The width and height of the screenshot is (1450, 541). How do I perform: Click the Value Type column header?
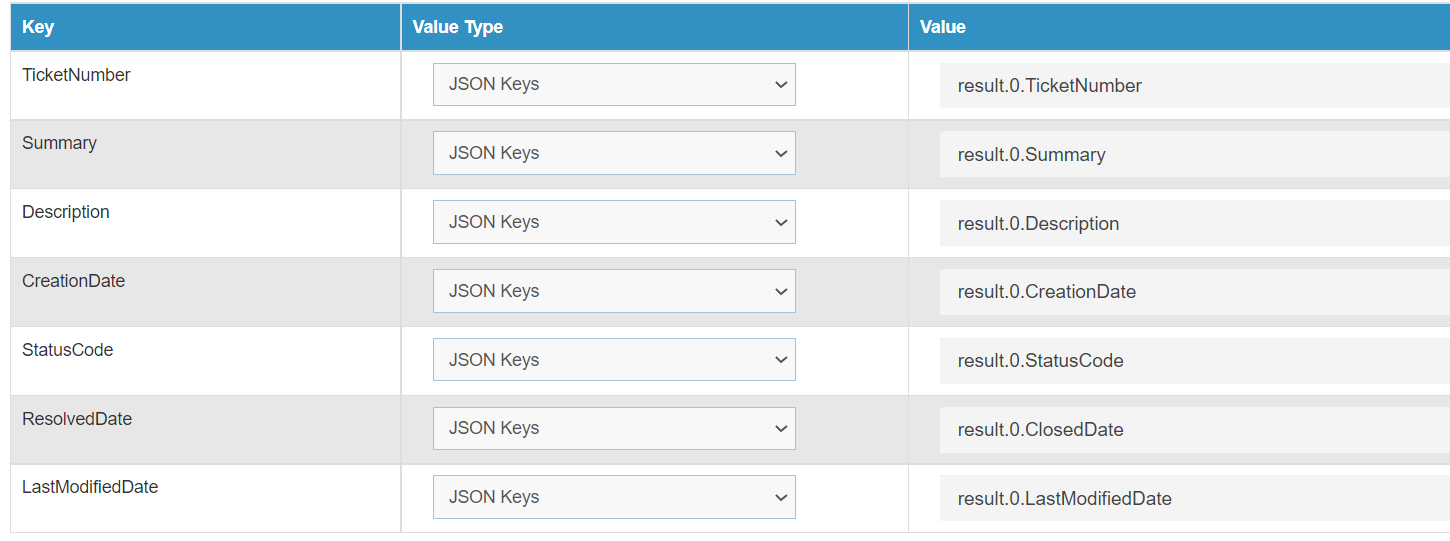point(458,27)
